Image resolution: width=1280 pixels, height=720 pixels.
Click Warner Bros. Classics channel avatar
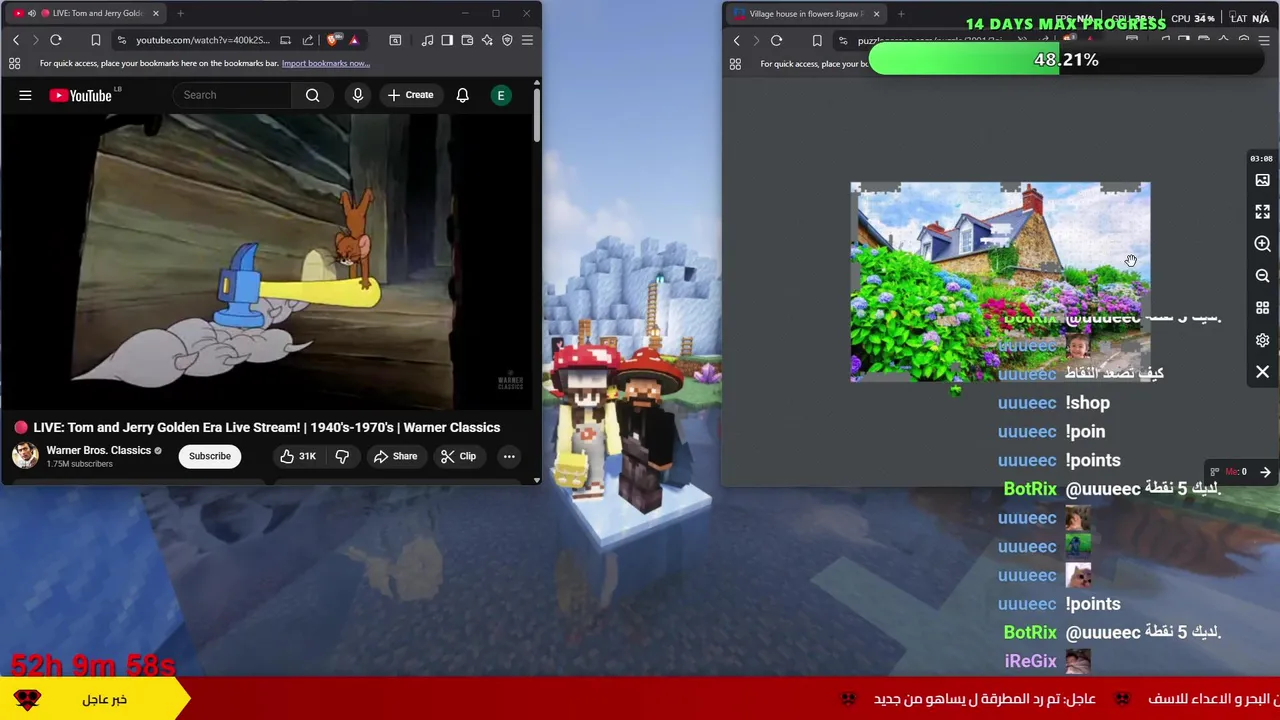point(25,456)
